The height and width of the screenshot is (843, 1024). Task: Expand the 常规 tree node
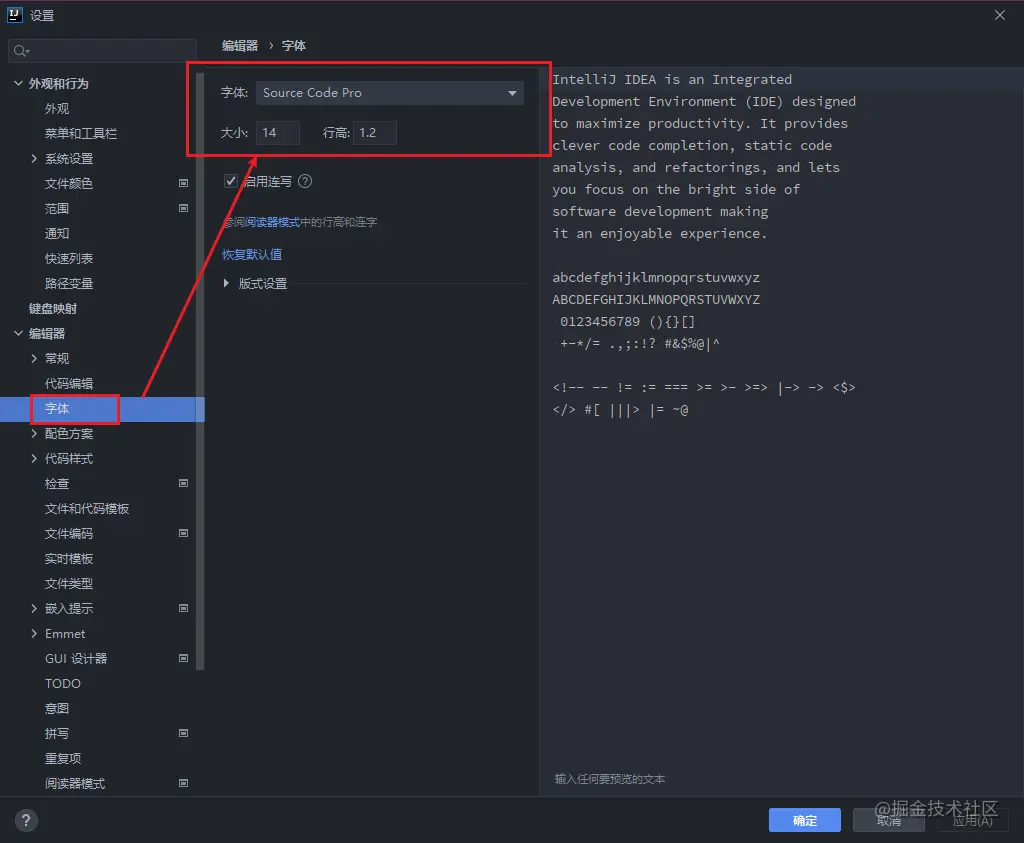[34, 358]
